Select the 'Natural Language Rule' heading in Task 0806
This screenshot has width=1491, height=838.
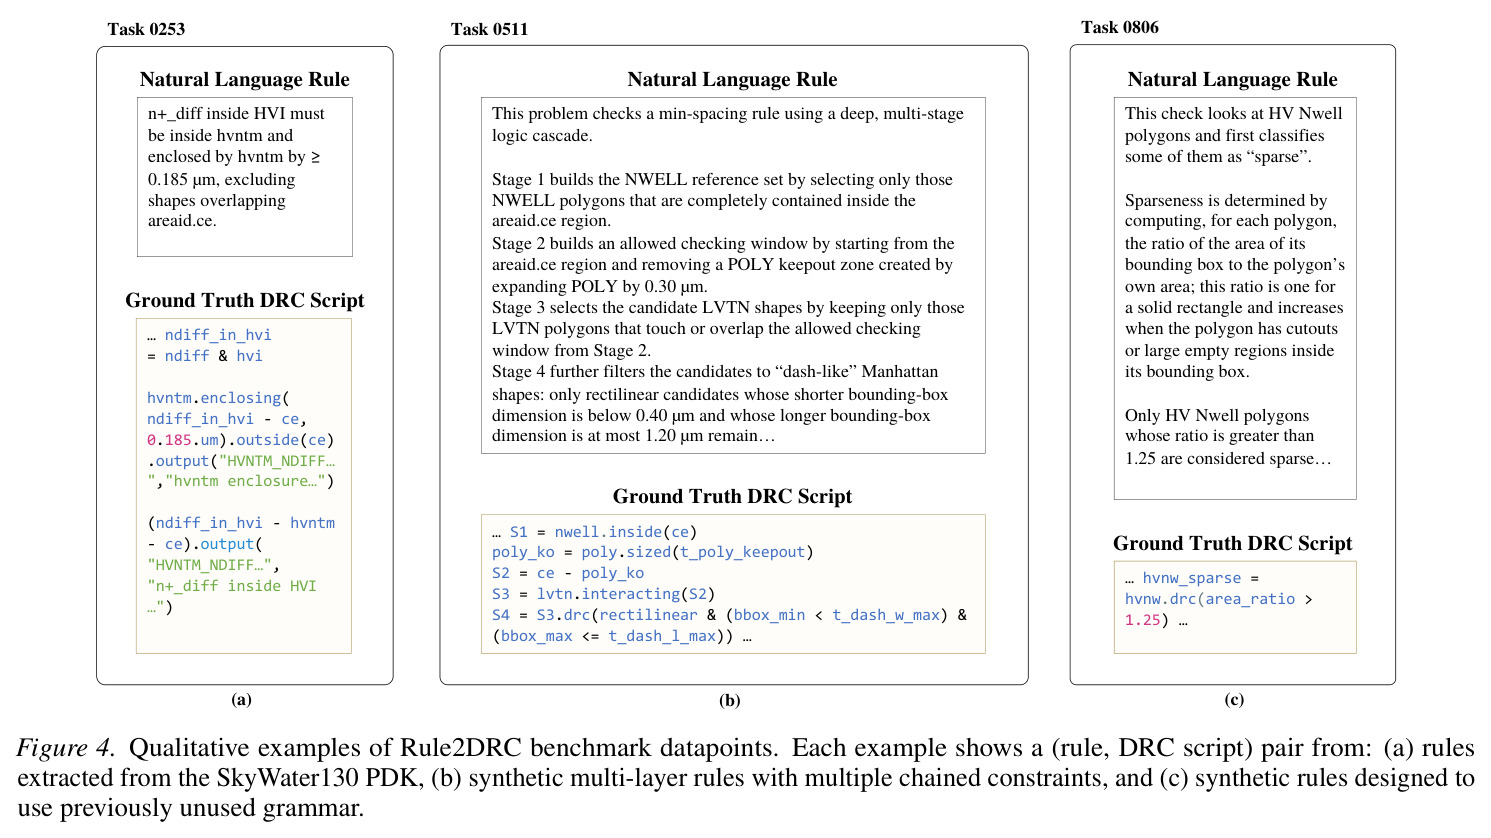pyautogui.click(x=1233, y=80)
